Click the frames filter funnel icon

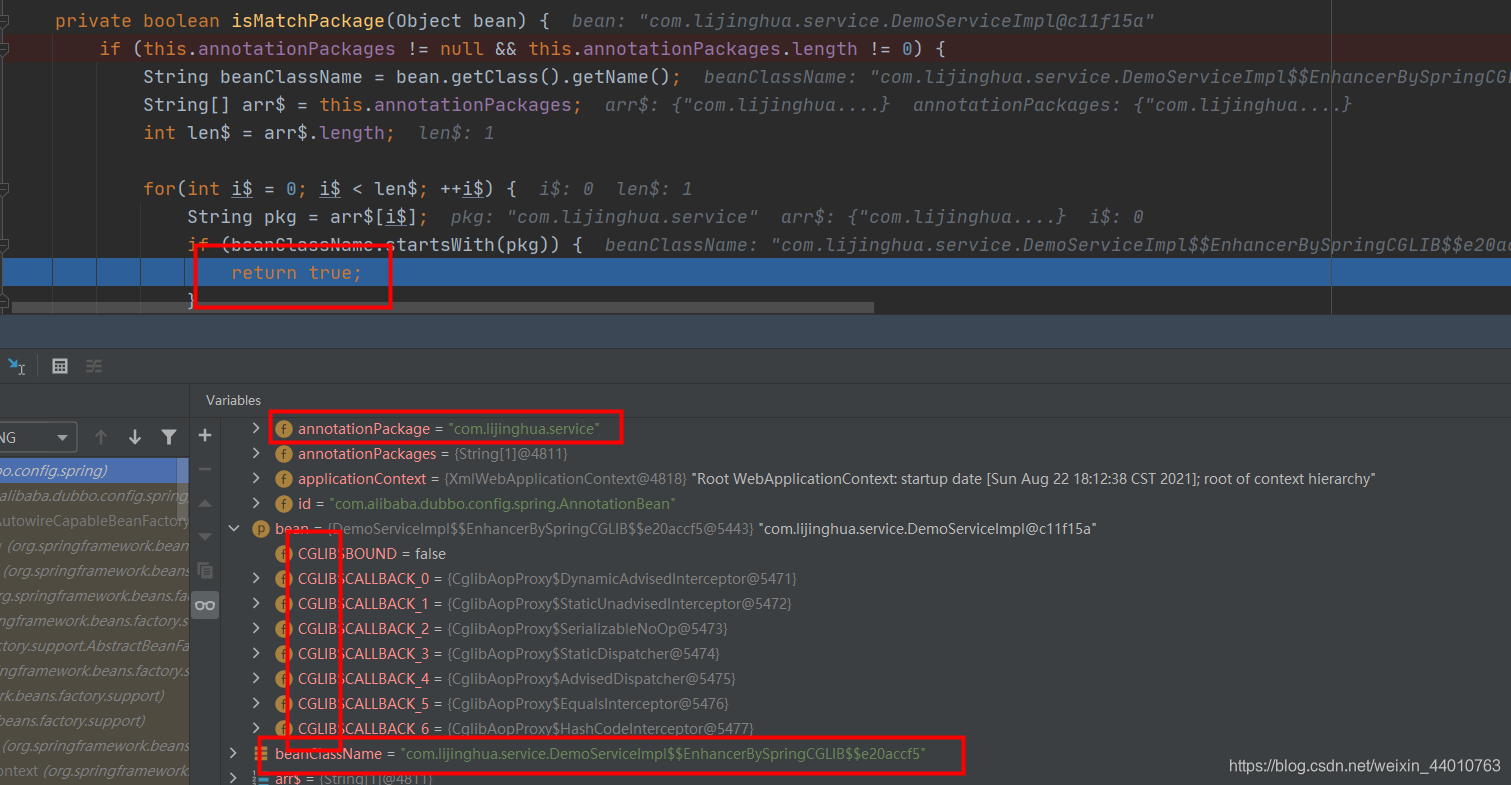169,437
